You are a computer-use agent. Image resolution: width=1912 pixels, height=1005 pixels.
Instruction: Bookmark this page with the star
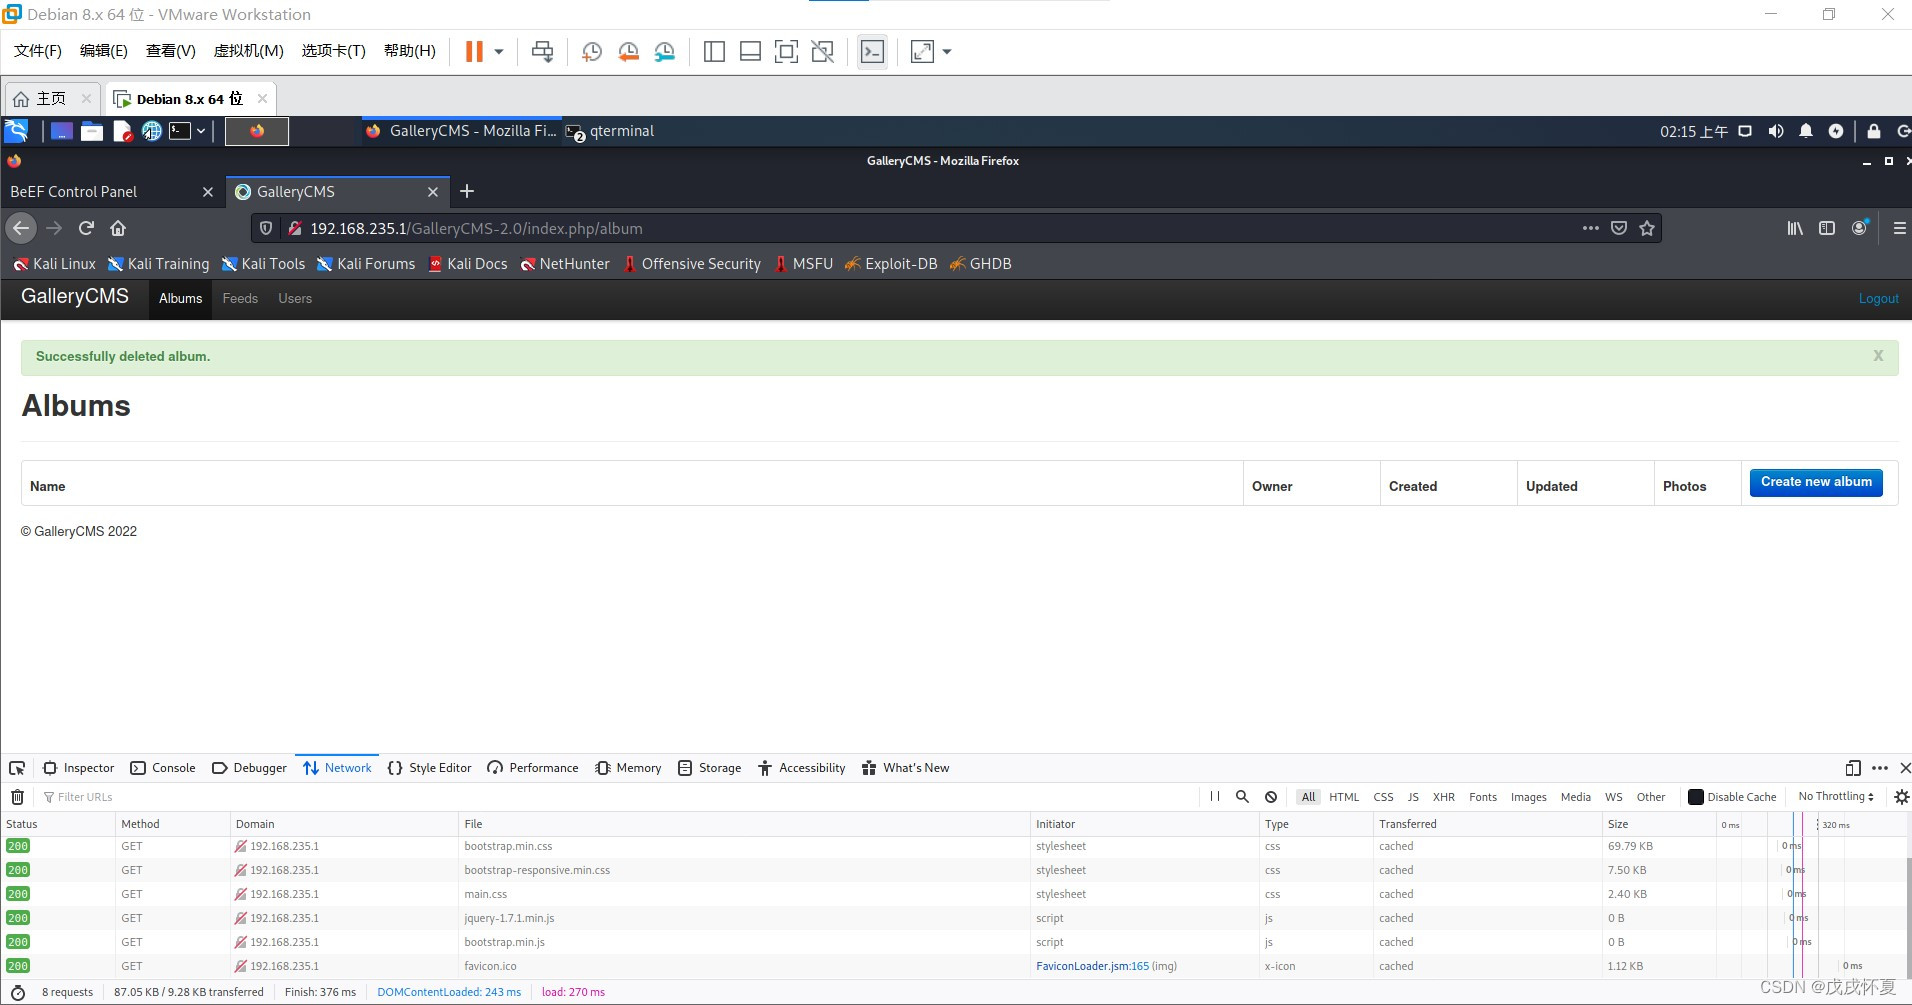click(1647, 228)
